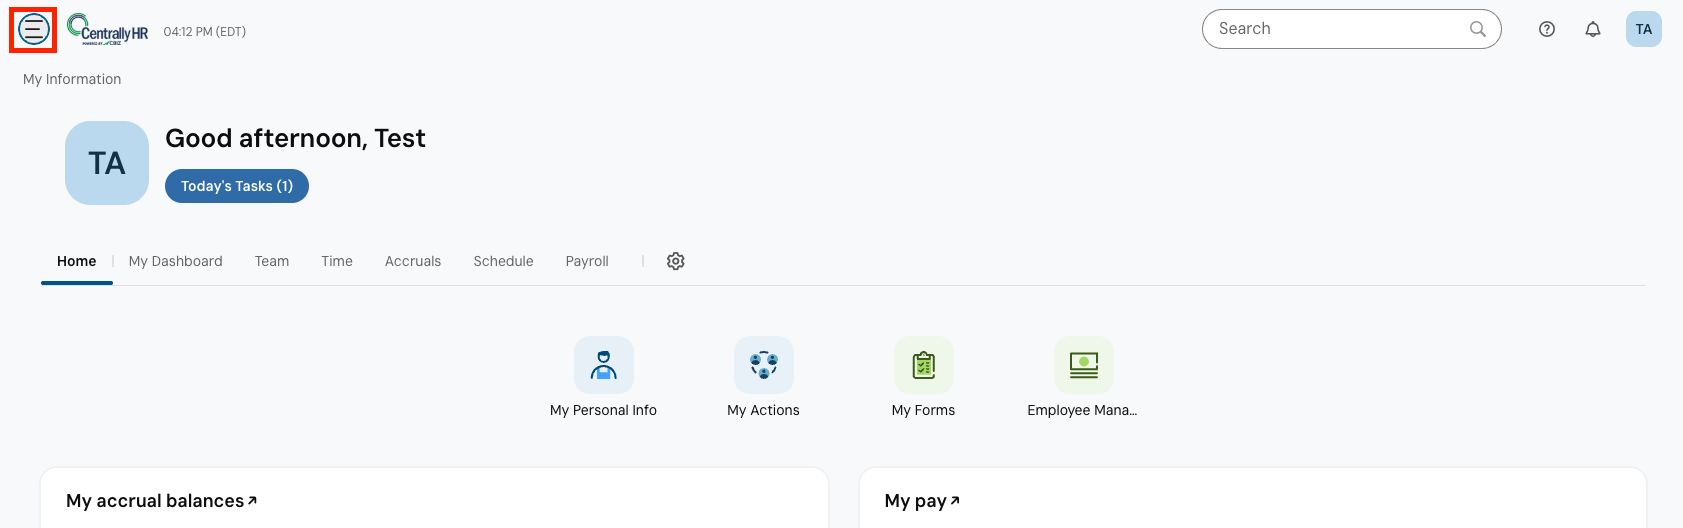Viewport: 1683px width, 528px height.
Task: Click the My Personal Info label
Action: point(604,410)
